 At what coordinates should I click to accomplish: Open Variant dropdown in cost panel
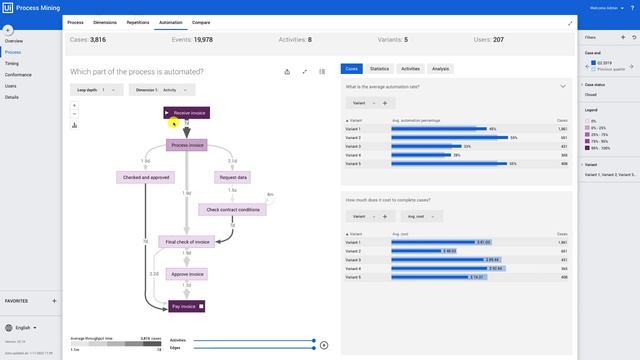(x=363, y=217)
